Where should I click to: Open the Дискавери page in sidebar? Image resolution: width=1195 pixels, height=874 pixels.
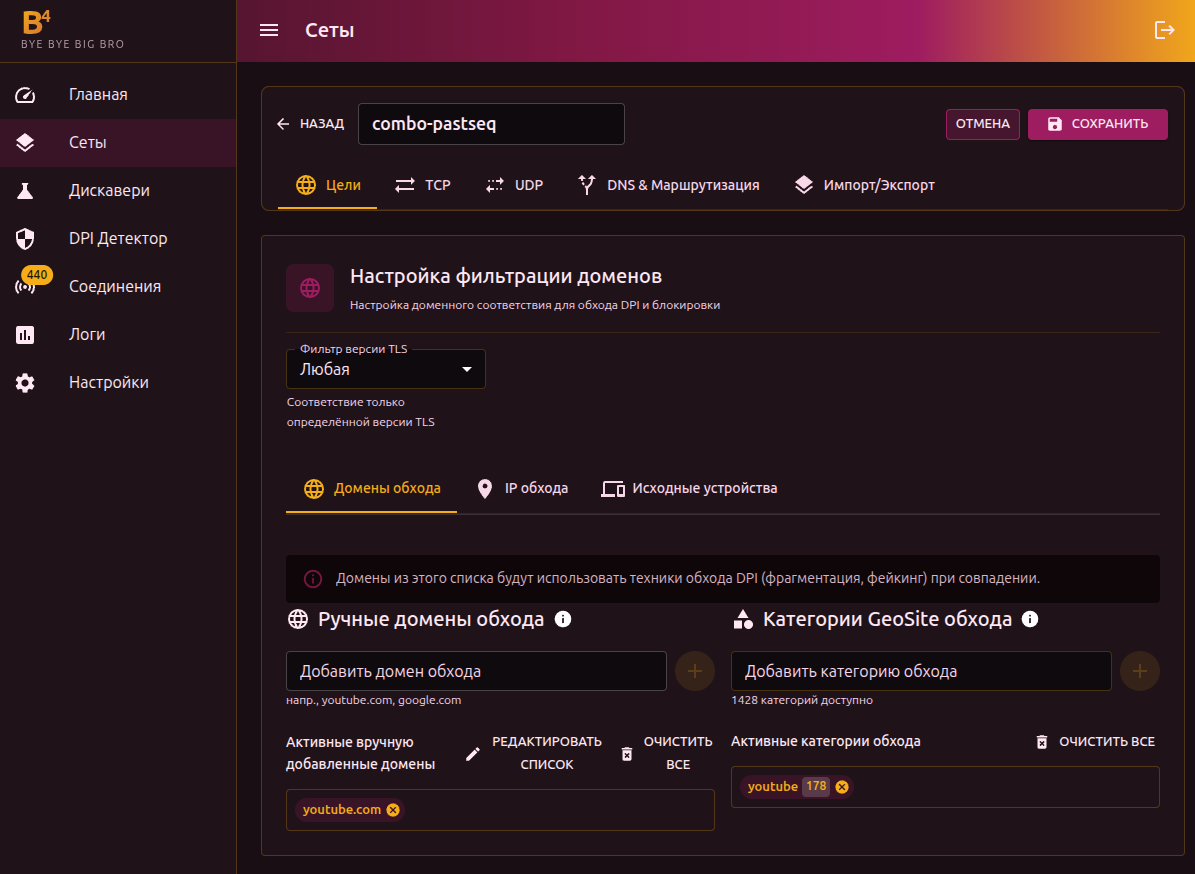(109, 191)
